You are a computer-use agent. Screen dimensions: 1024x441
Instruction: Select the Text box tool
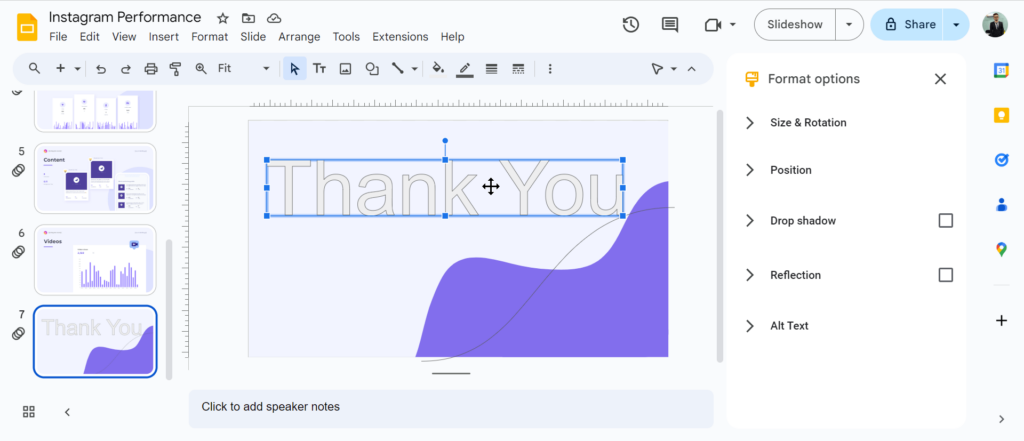pyautogui.click(x=320, y=69)
